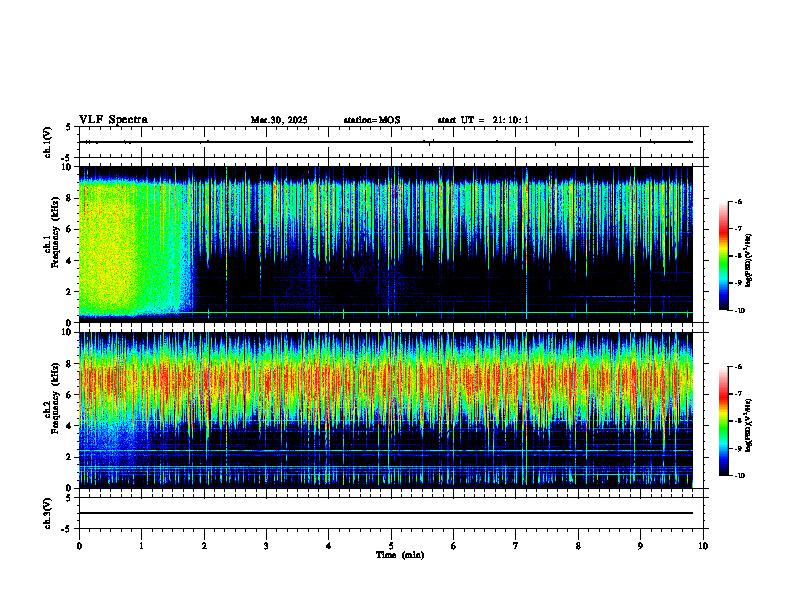The width and height of the screenshot is (792, 612).
Task: Click the ch.1 colorbar log(PSD) label
Action: [x=749, y=260]
